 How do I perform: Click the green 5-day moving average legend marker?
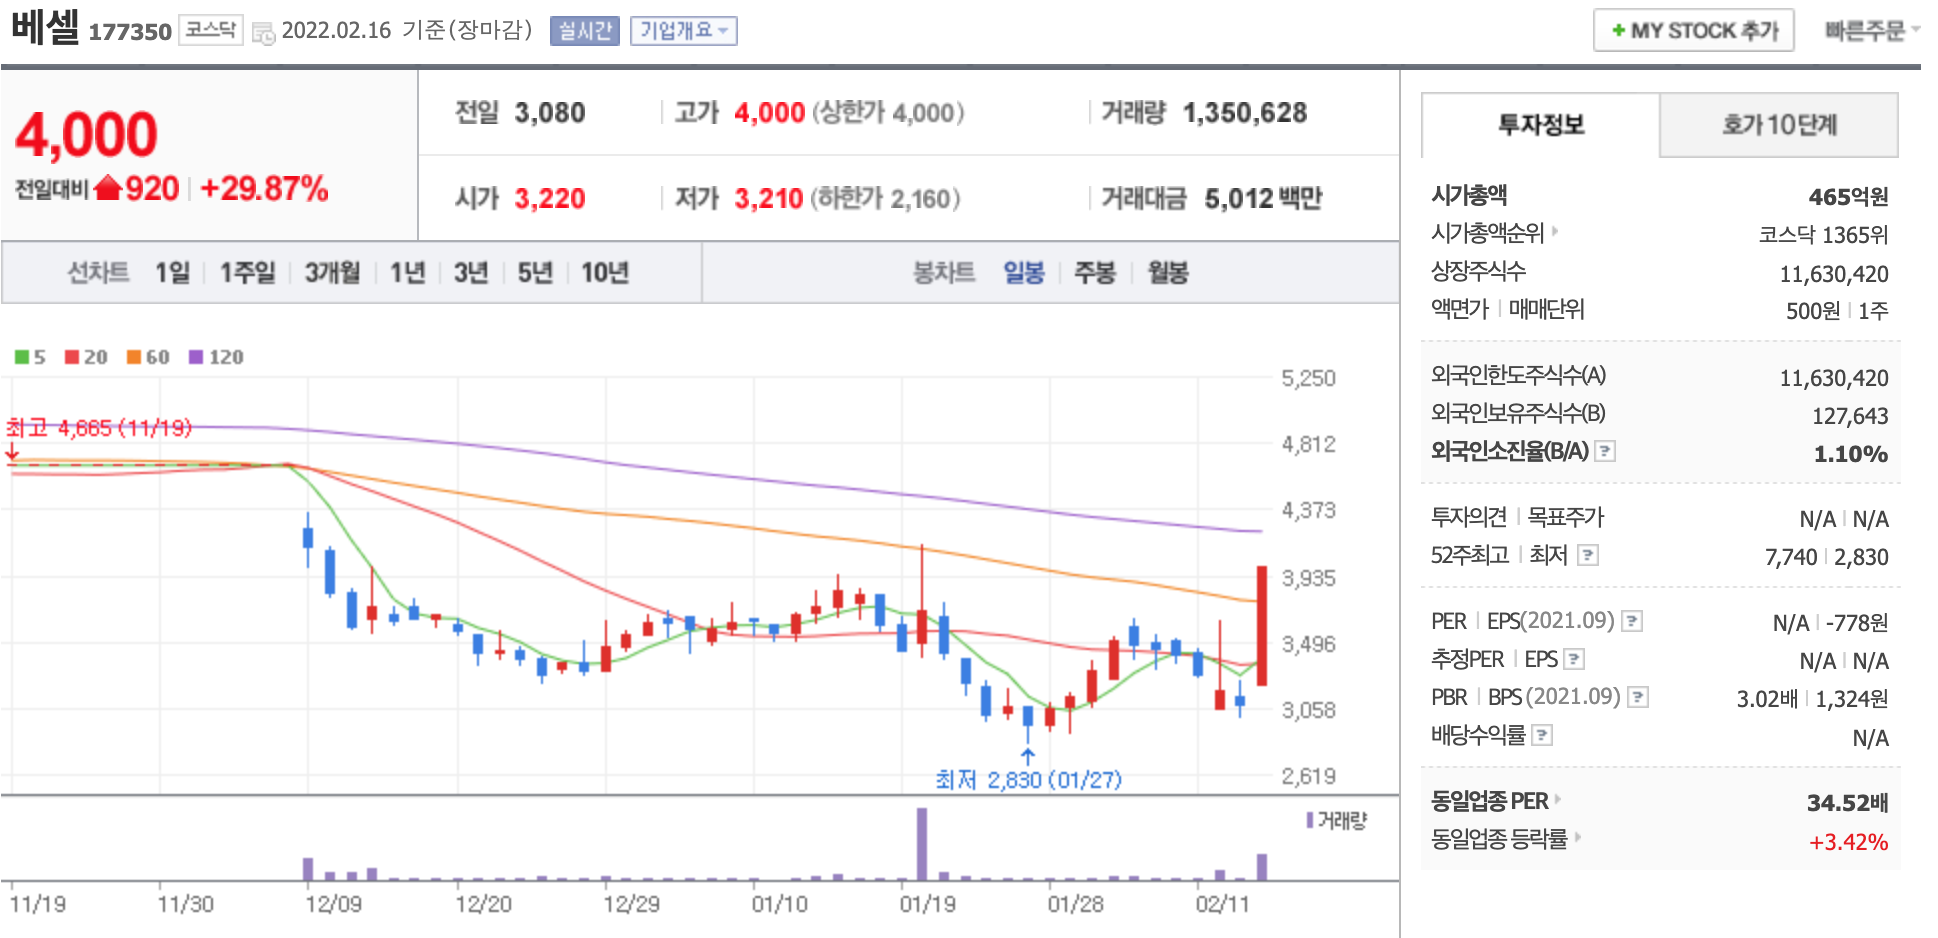tap(22, 357)
